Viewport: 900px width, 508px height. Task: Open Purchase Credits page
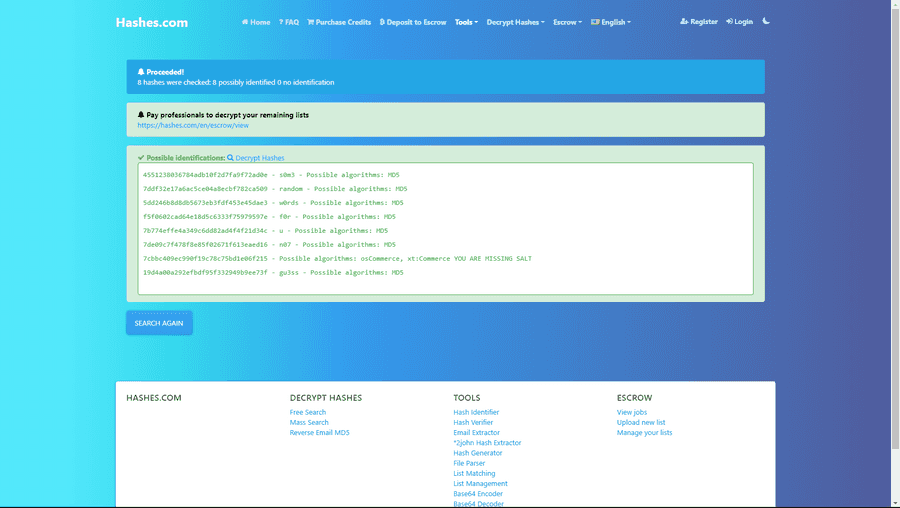(339, 22)
